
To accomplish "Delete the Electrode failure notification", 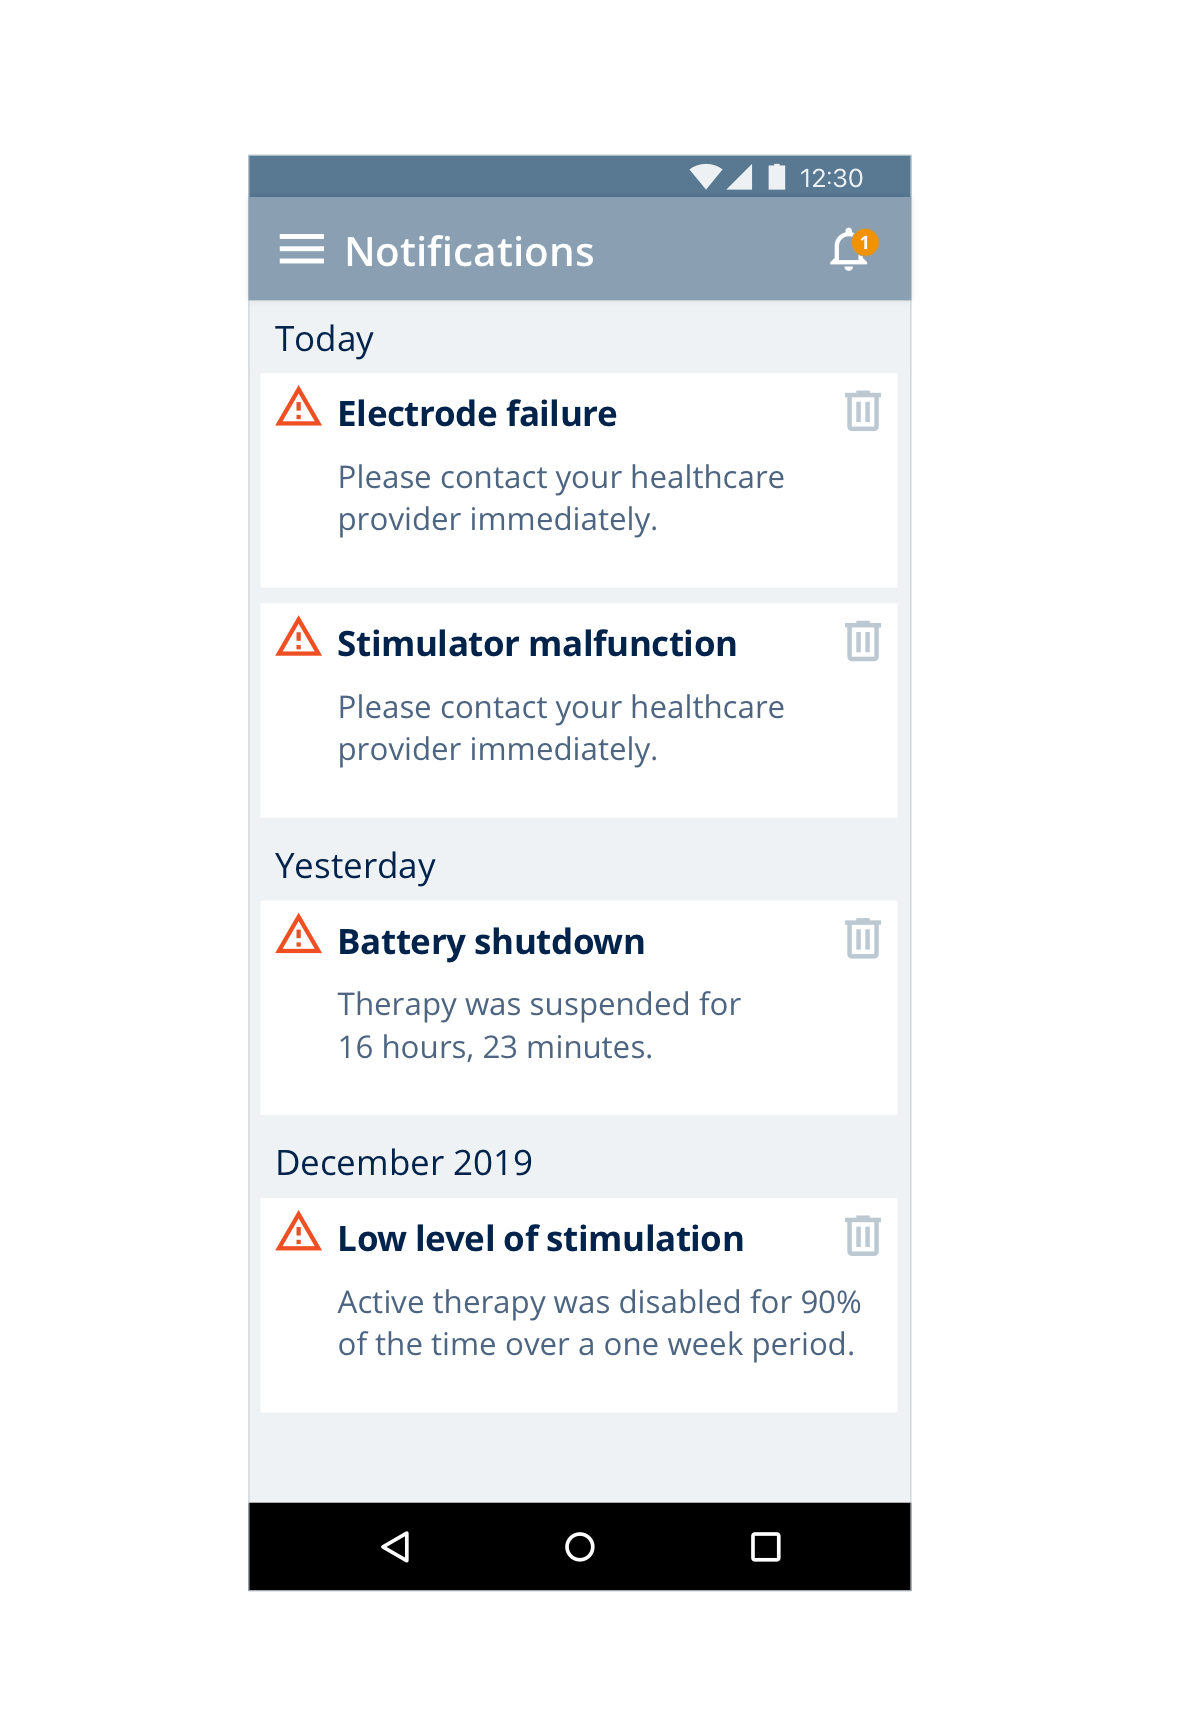I will [862, 411].
